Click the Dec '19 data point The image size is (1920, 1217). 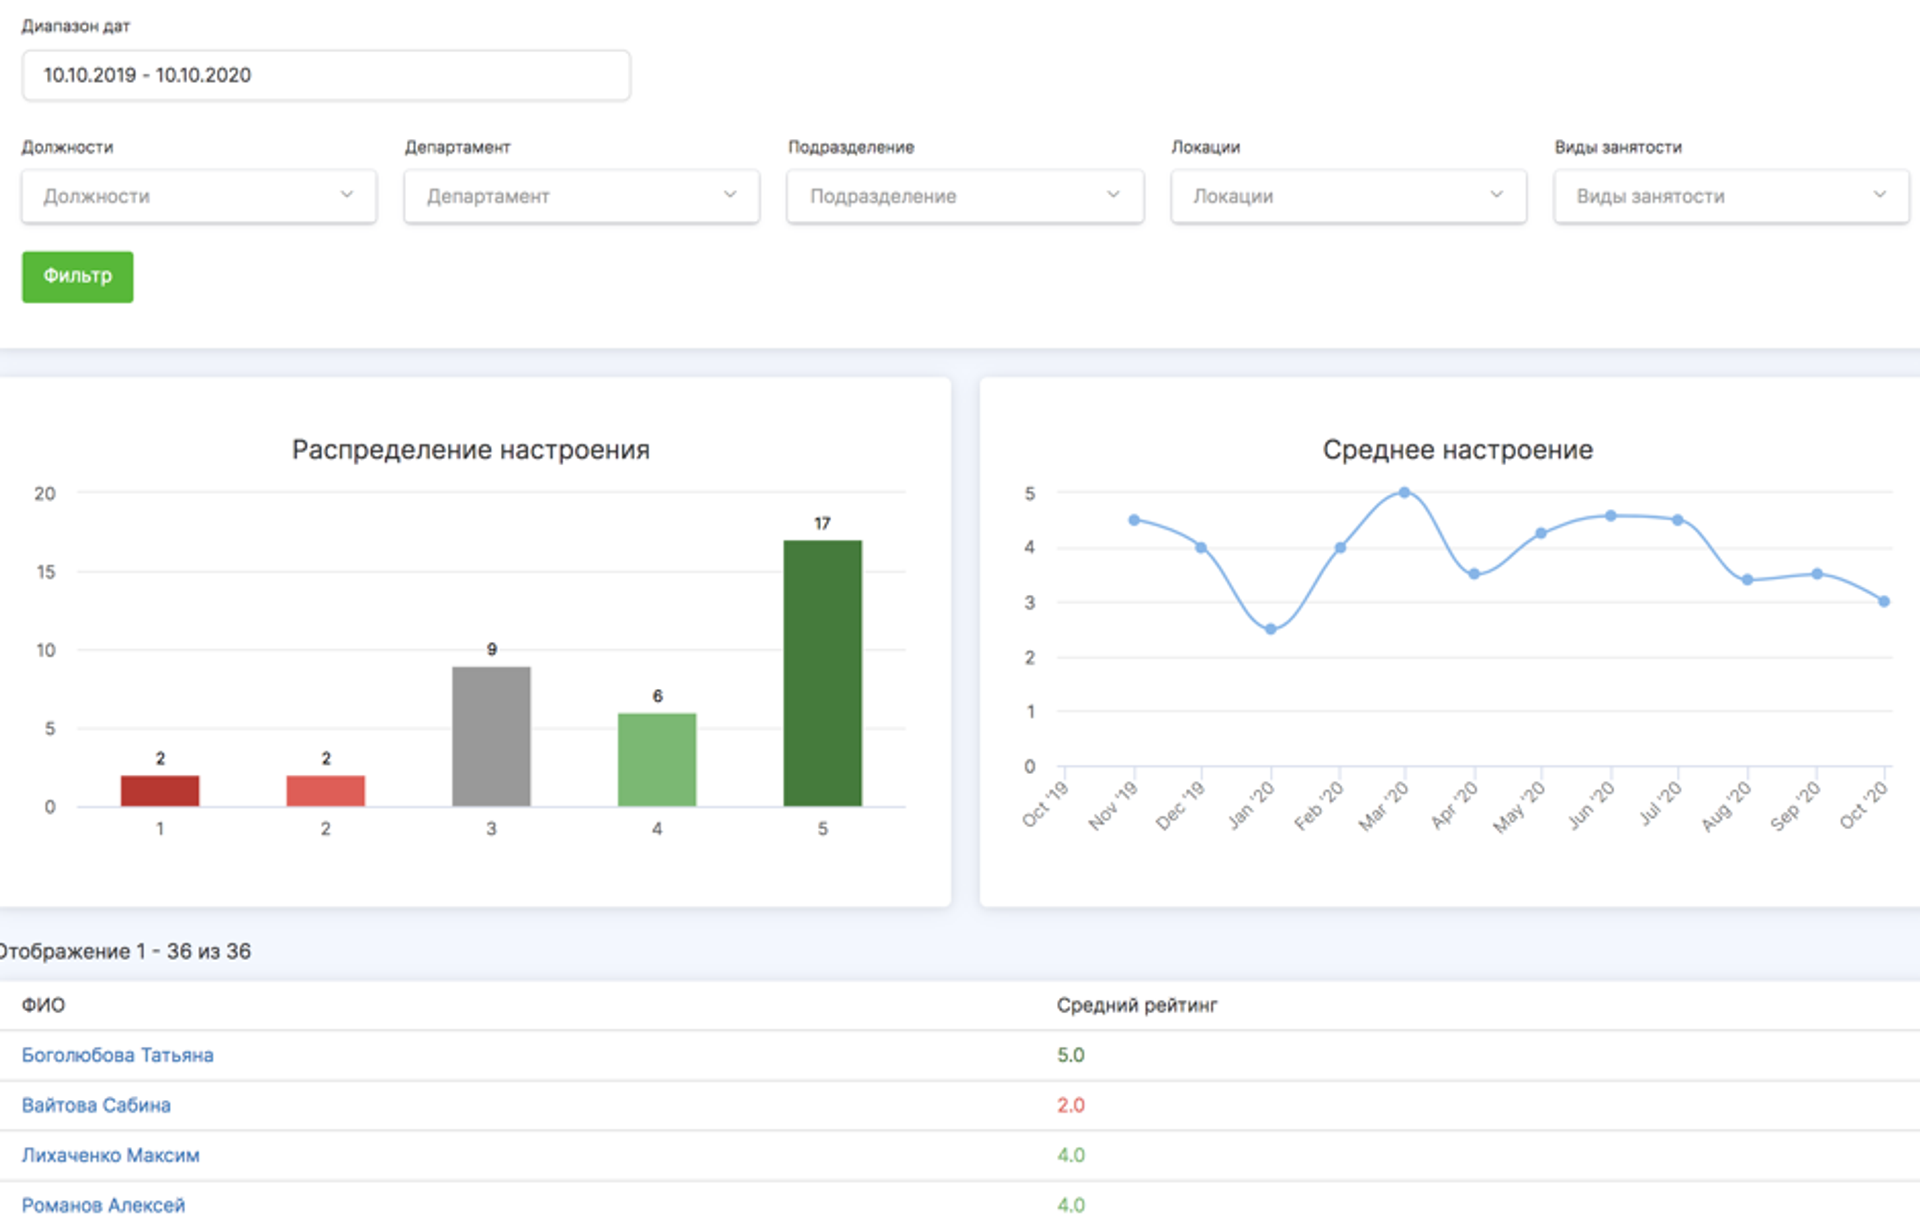pyautogui.click(x=1201, y=547)
